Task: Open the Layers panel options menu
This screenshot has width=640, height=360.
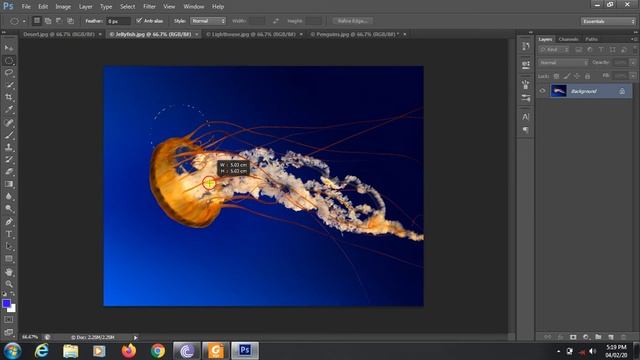Action: [x=633, y=39]
